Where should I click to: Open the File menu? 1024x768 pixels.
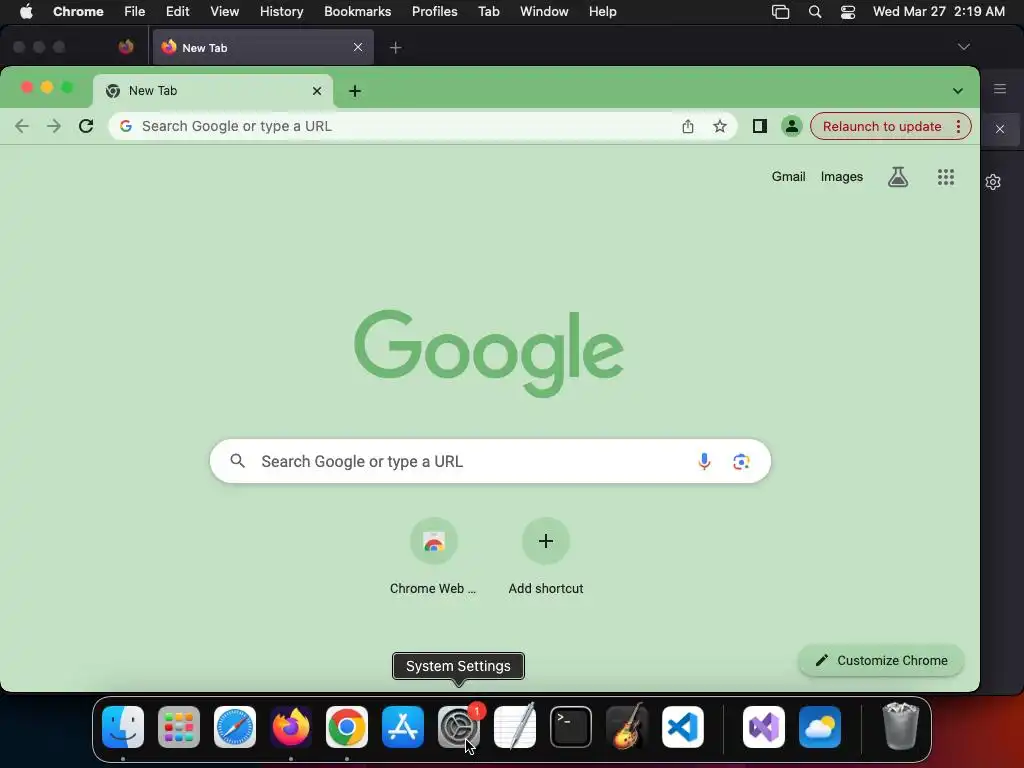135,11
